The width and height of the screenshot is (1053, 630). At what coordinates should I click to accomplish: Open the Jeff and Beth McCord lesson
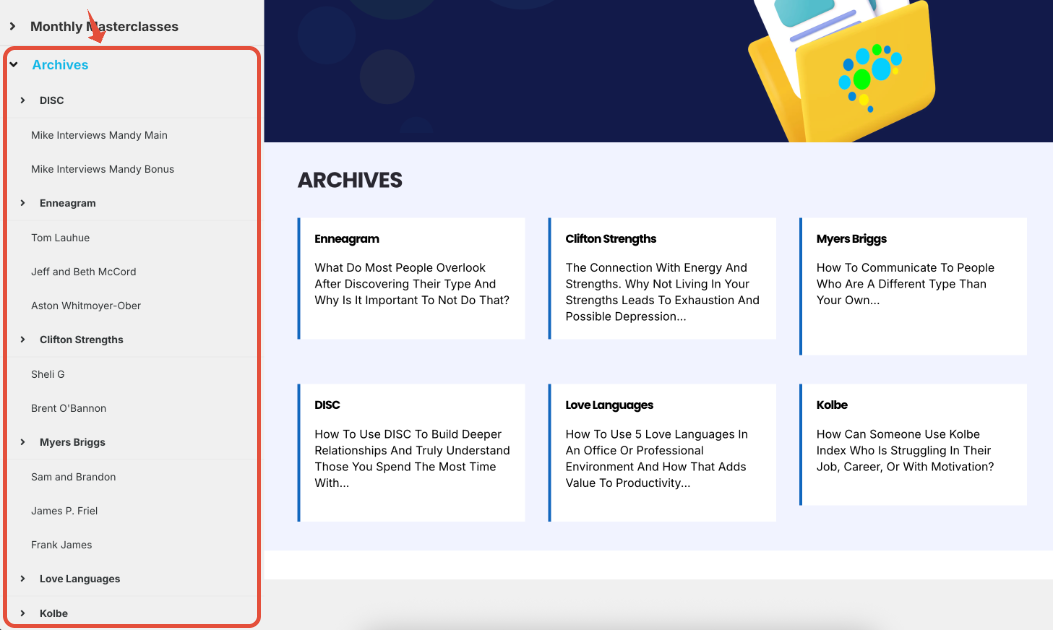tap(83, 271)
